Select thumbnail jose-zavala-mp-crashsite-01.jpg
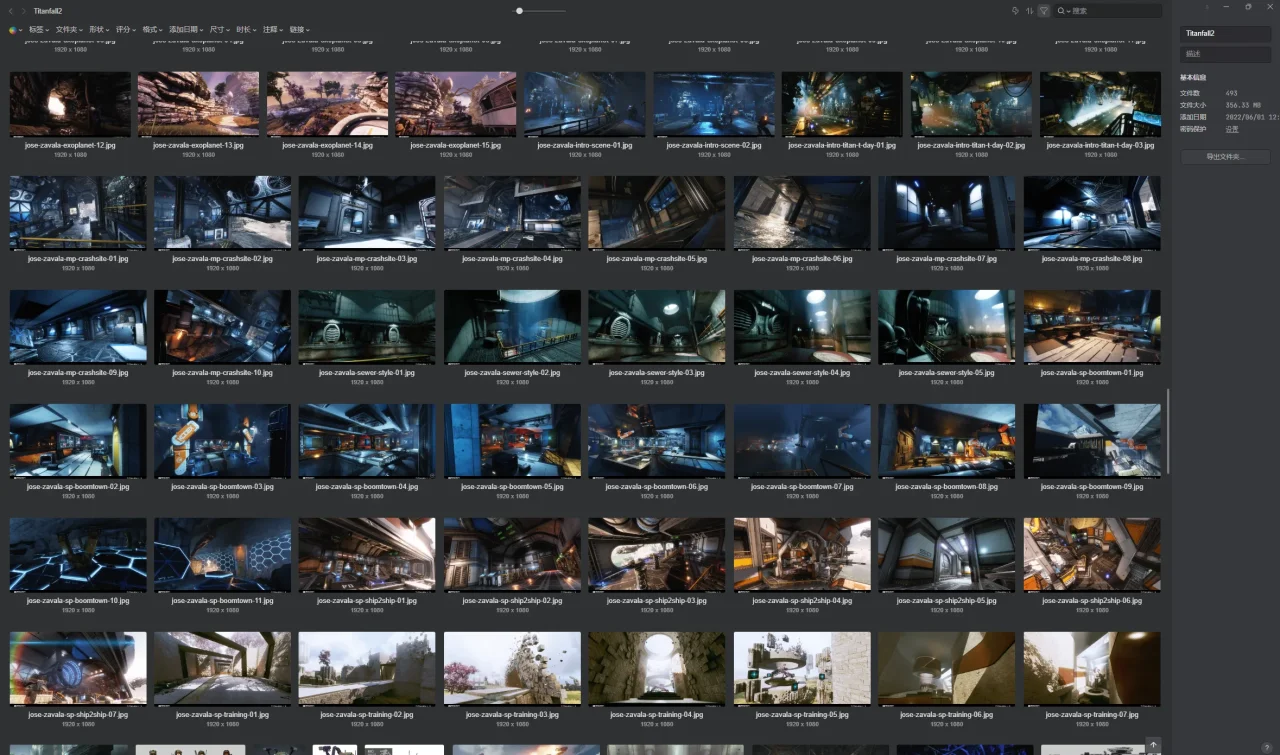Image resolution: width=1280 pixels, height=755 pixels. point(78,213)
